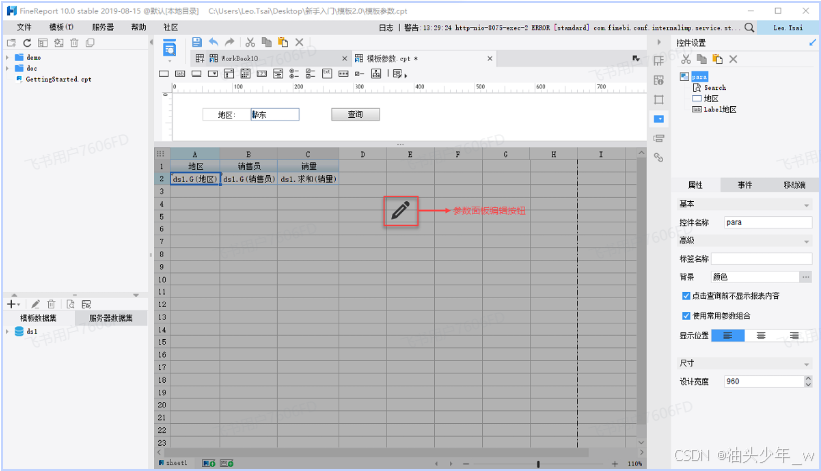Delete dataset with the trash icon

(x=51, y=304)
